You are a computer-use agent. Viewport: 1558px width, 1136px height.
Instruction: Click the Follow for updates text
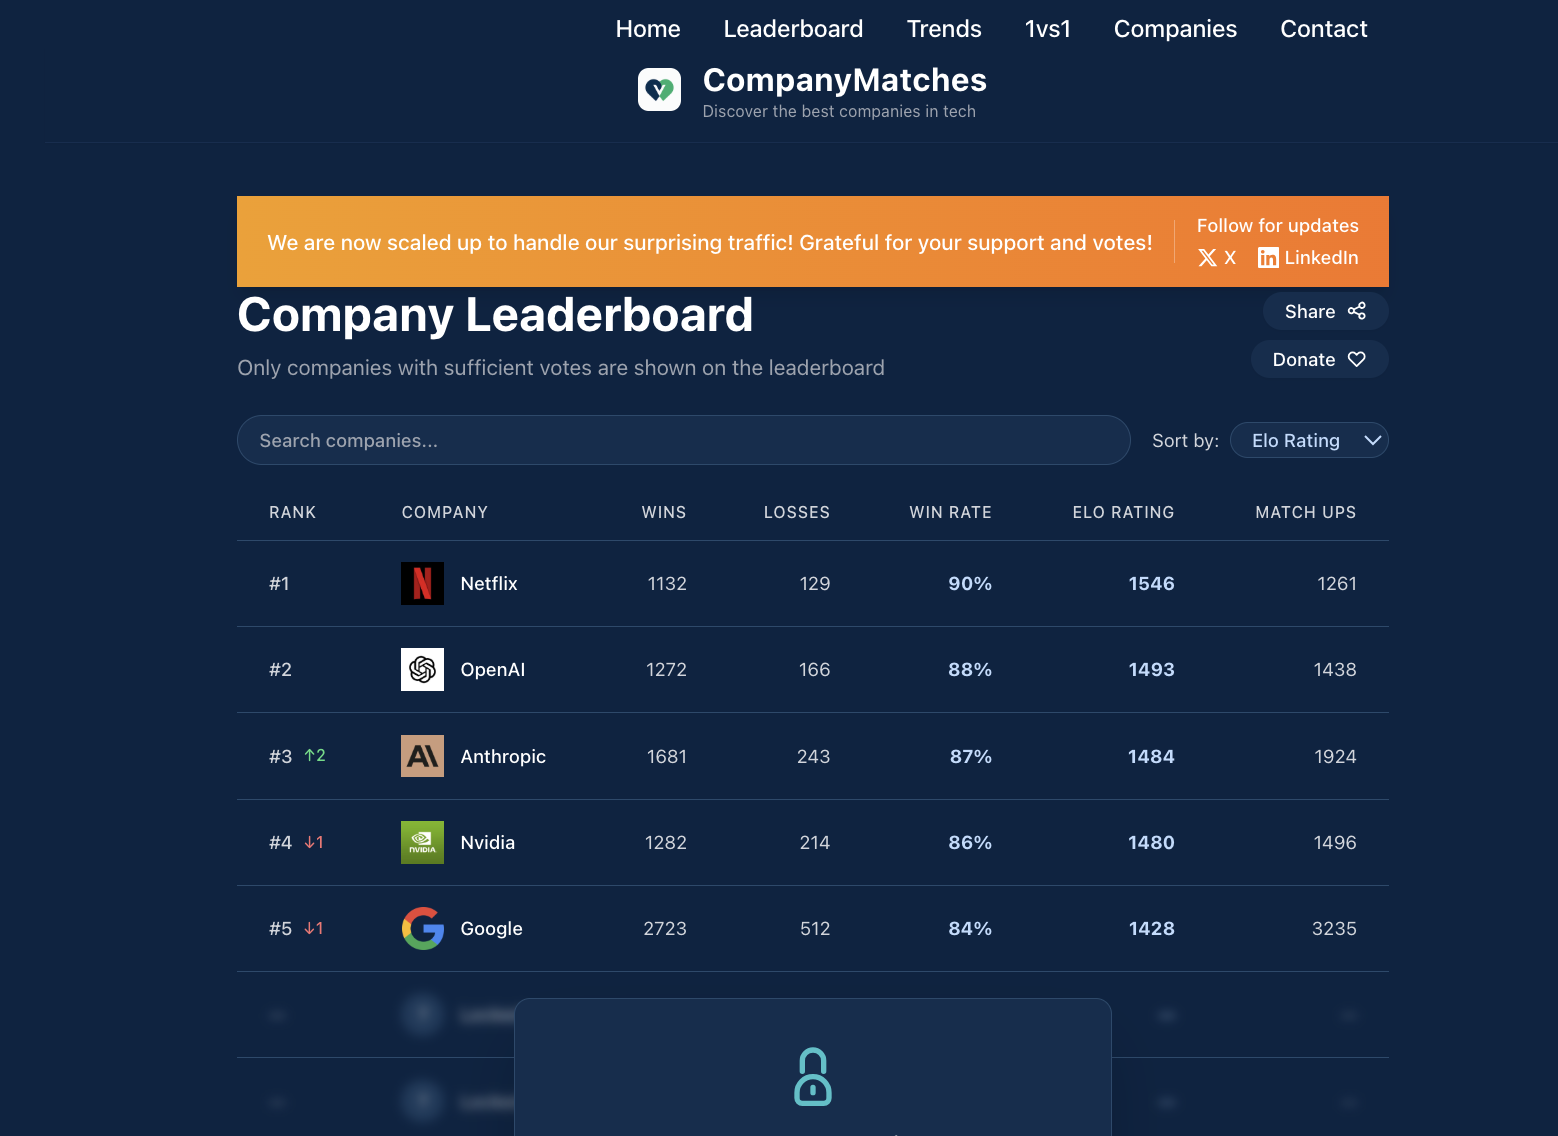pyautogui.click(x=1278, y=225)
